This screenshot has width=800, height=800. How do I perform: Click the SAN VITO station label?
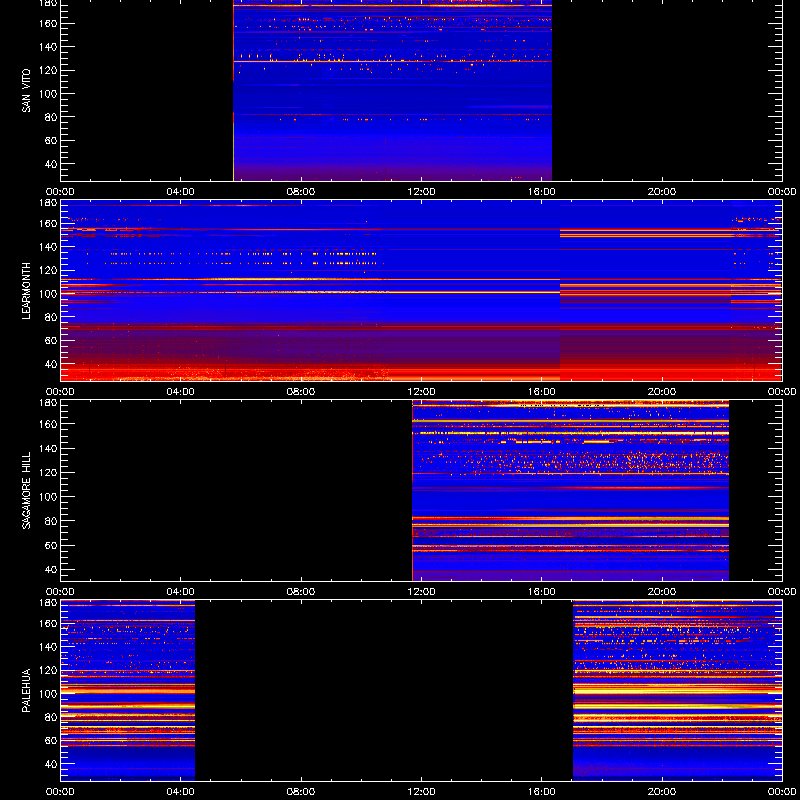(x=26, y=91)
